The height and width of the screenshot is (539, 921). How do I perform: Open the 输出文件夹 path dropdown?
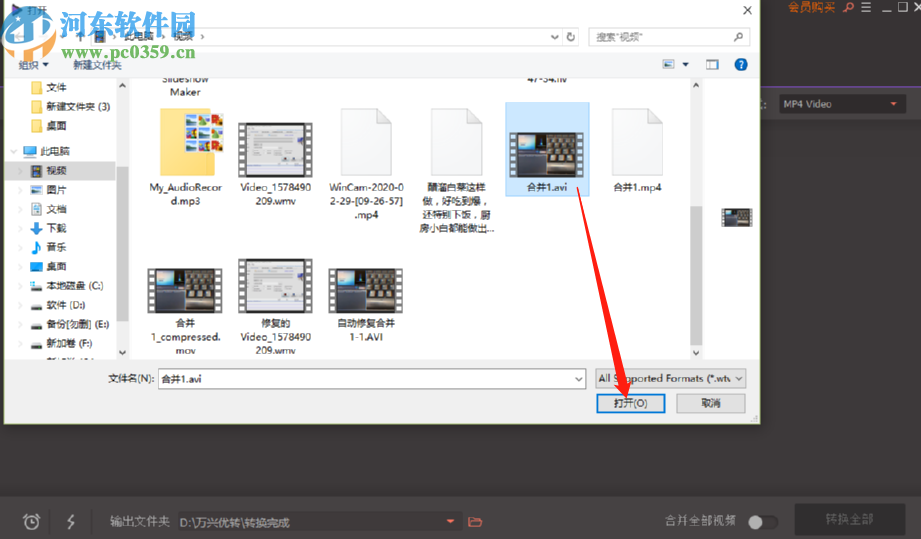click(450, 521)
